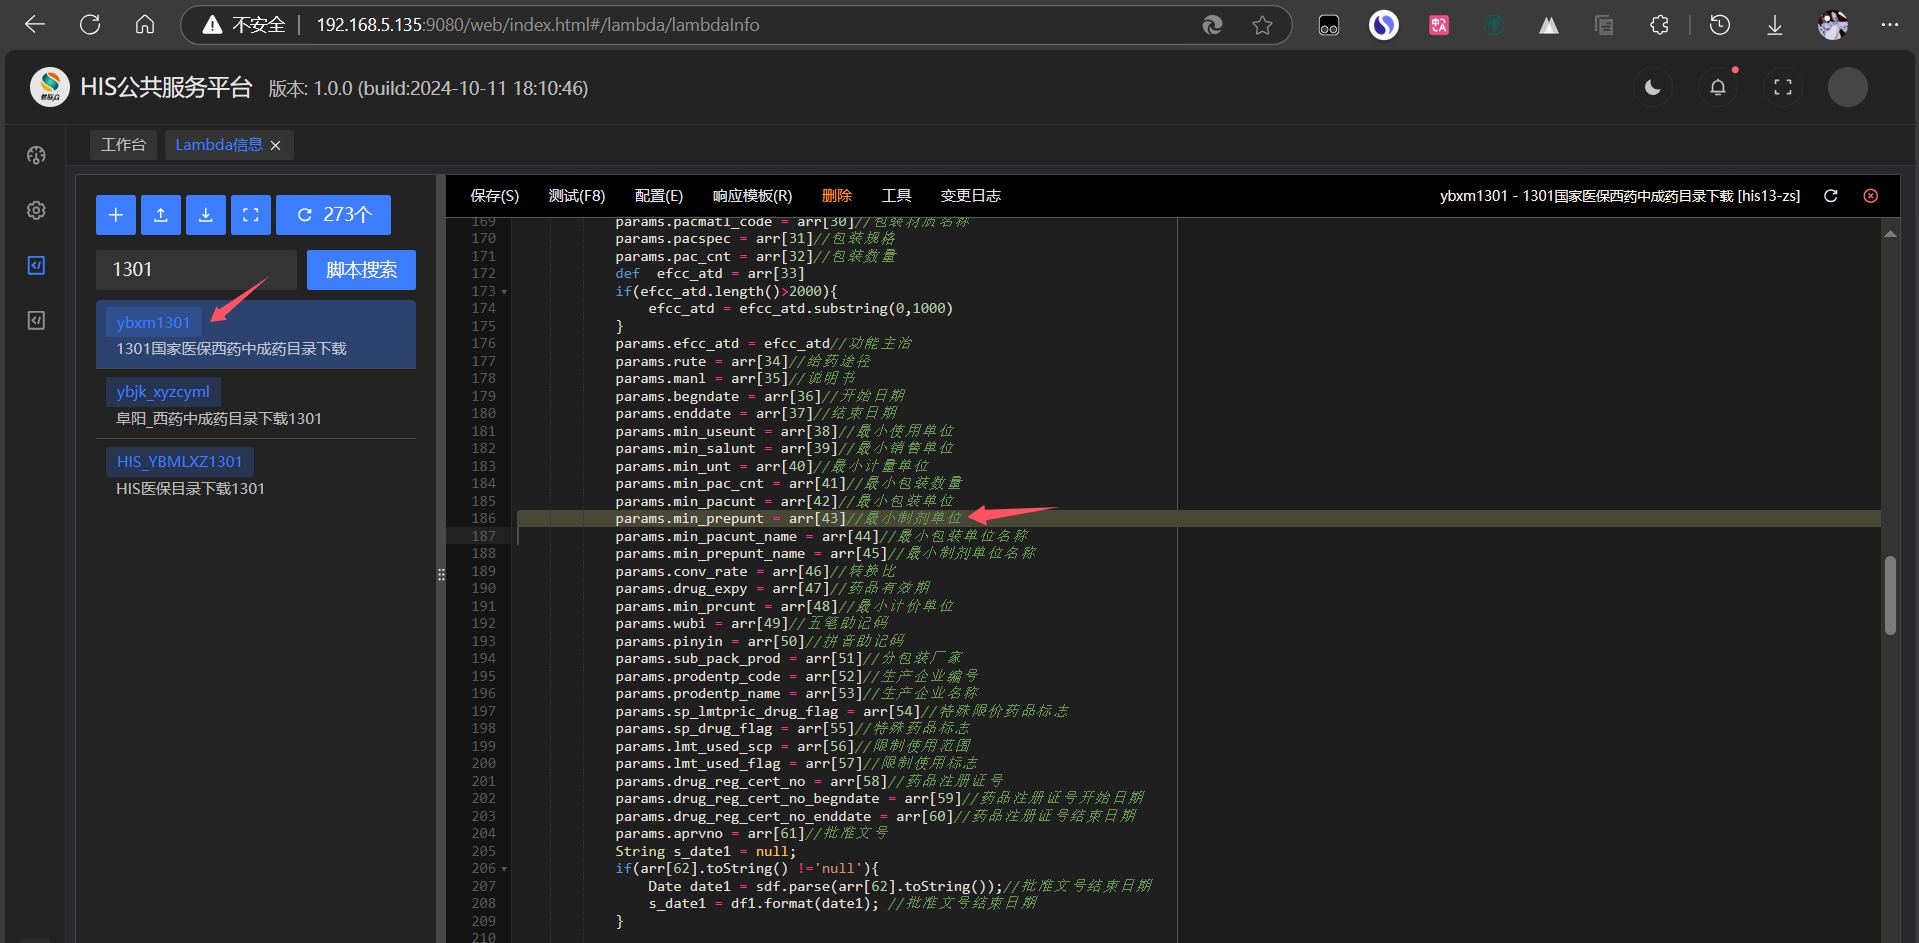Toggle app fullscreen in the header
Screen dimensions: 1919x943
click(1783, 87)
